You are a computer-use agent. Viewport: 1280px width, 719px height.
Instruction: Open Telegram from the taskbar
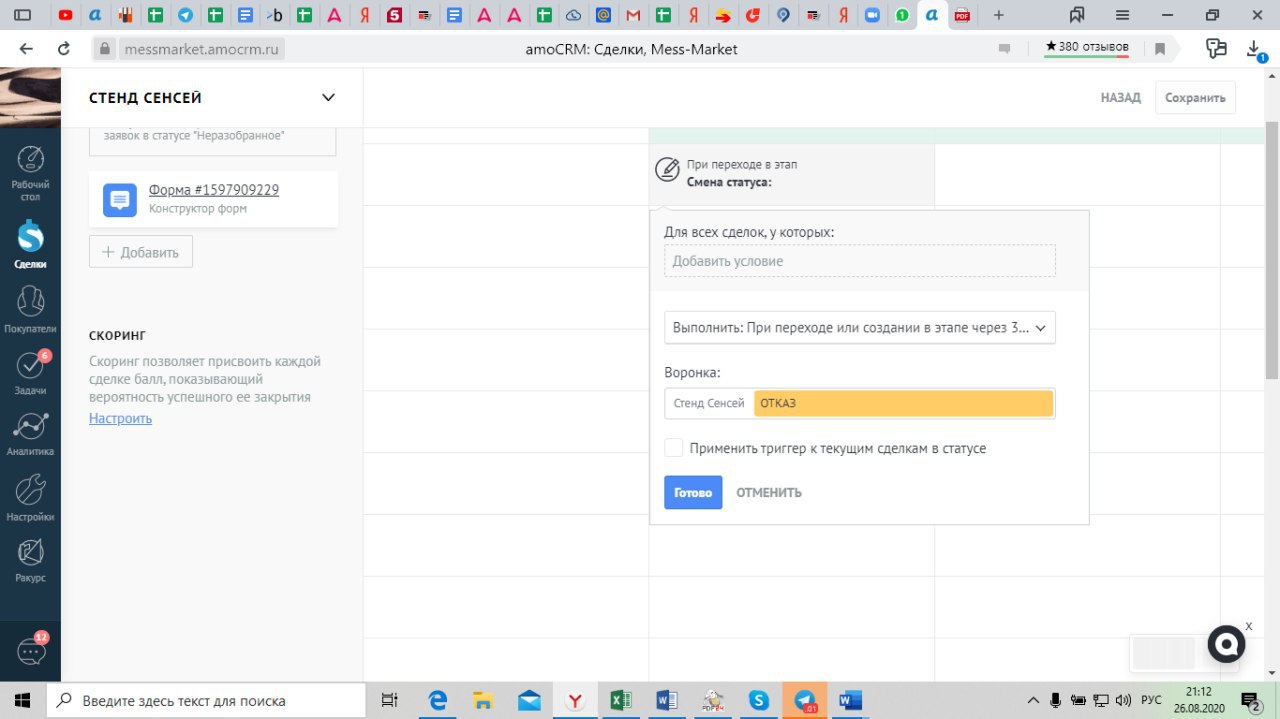coord(805,700)
